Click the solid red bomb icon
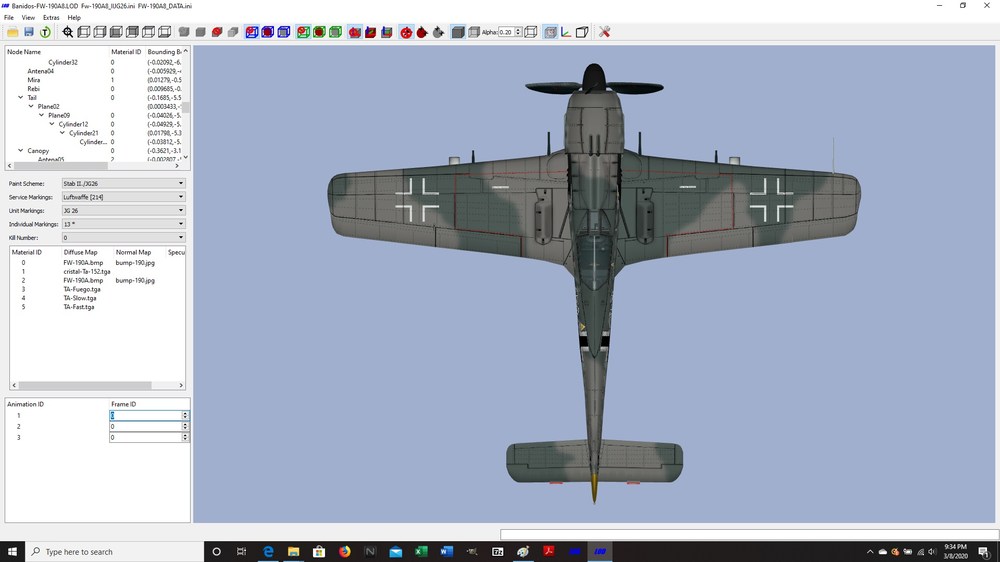Viewport: 1000px width, 562px height. point(422,32)
